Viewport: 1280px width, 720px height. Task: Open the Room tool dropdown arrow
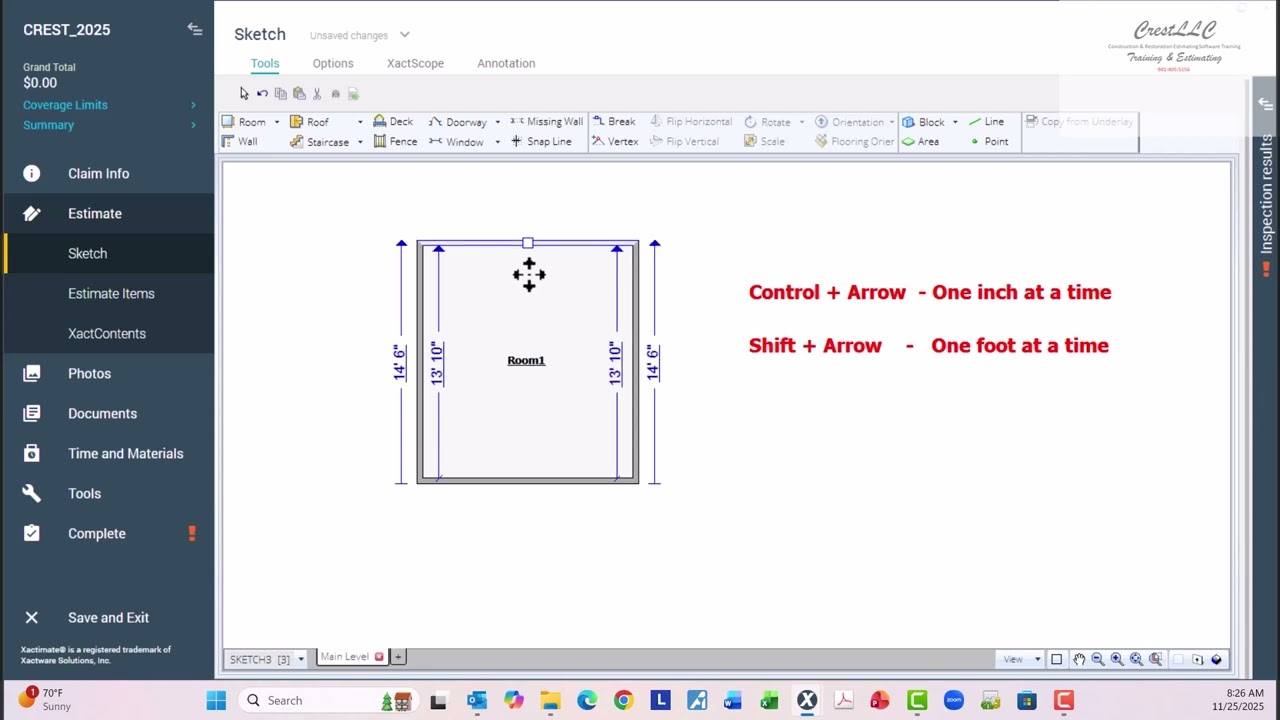[277, 122]
